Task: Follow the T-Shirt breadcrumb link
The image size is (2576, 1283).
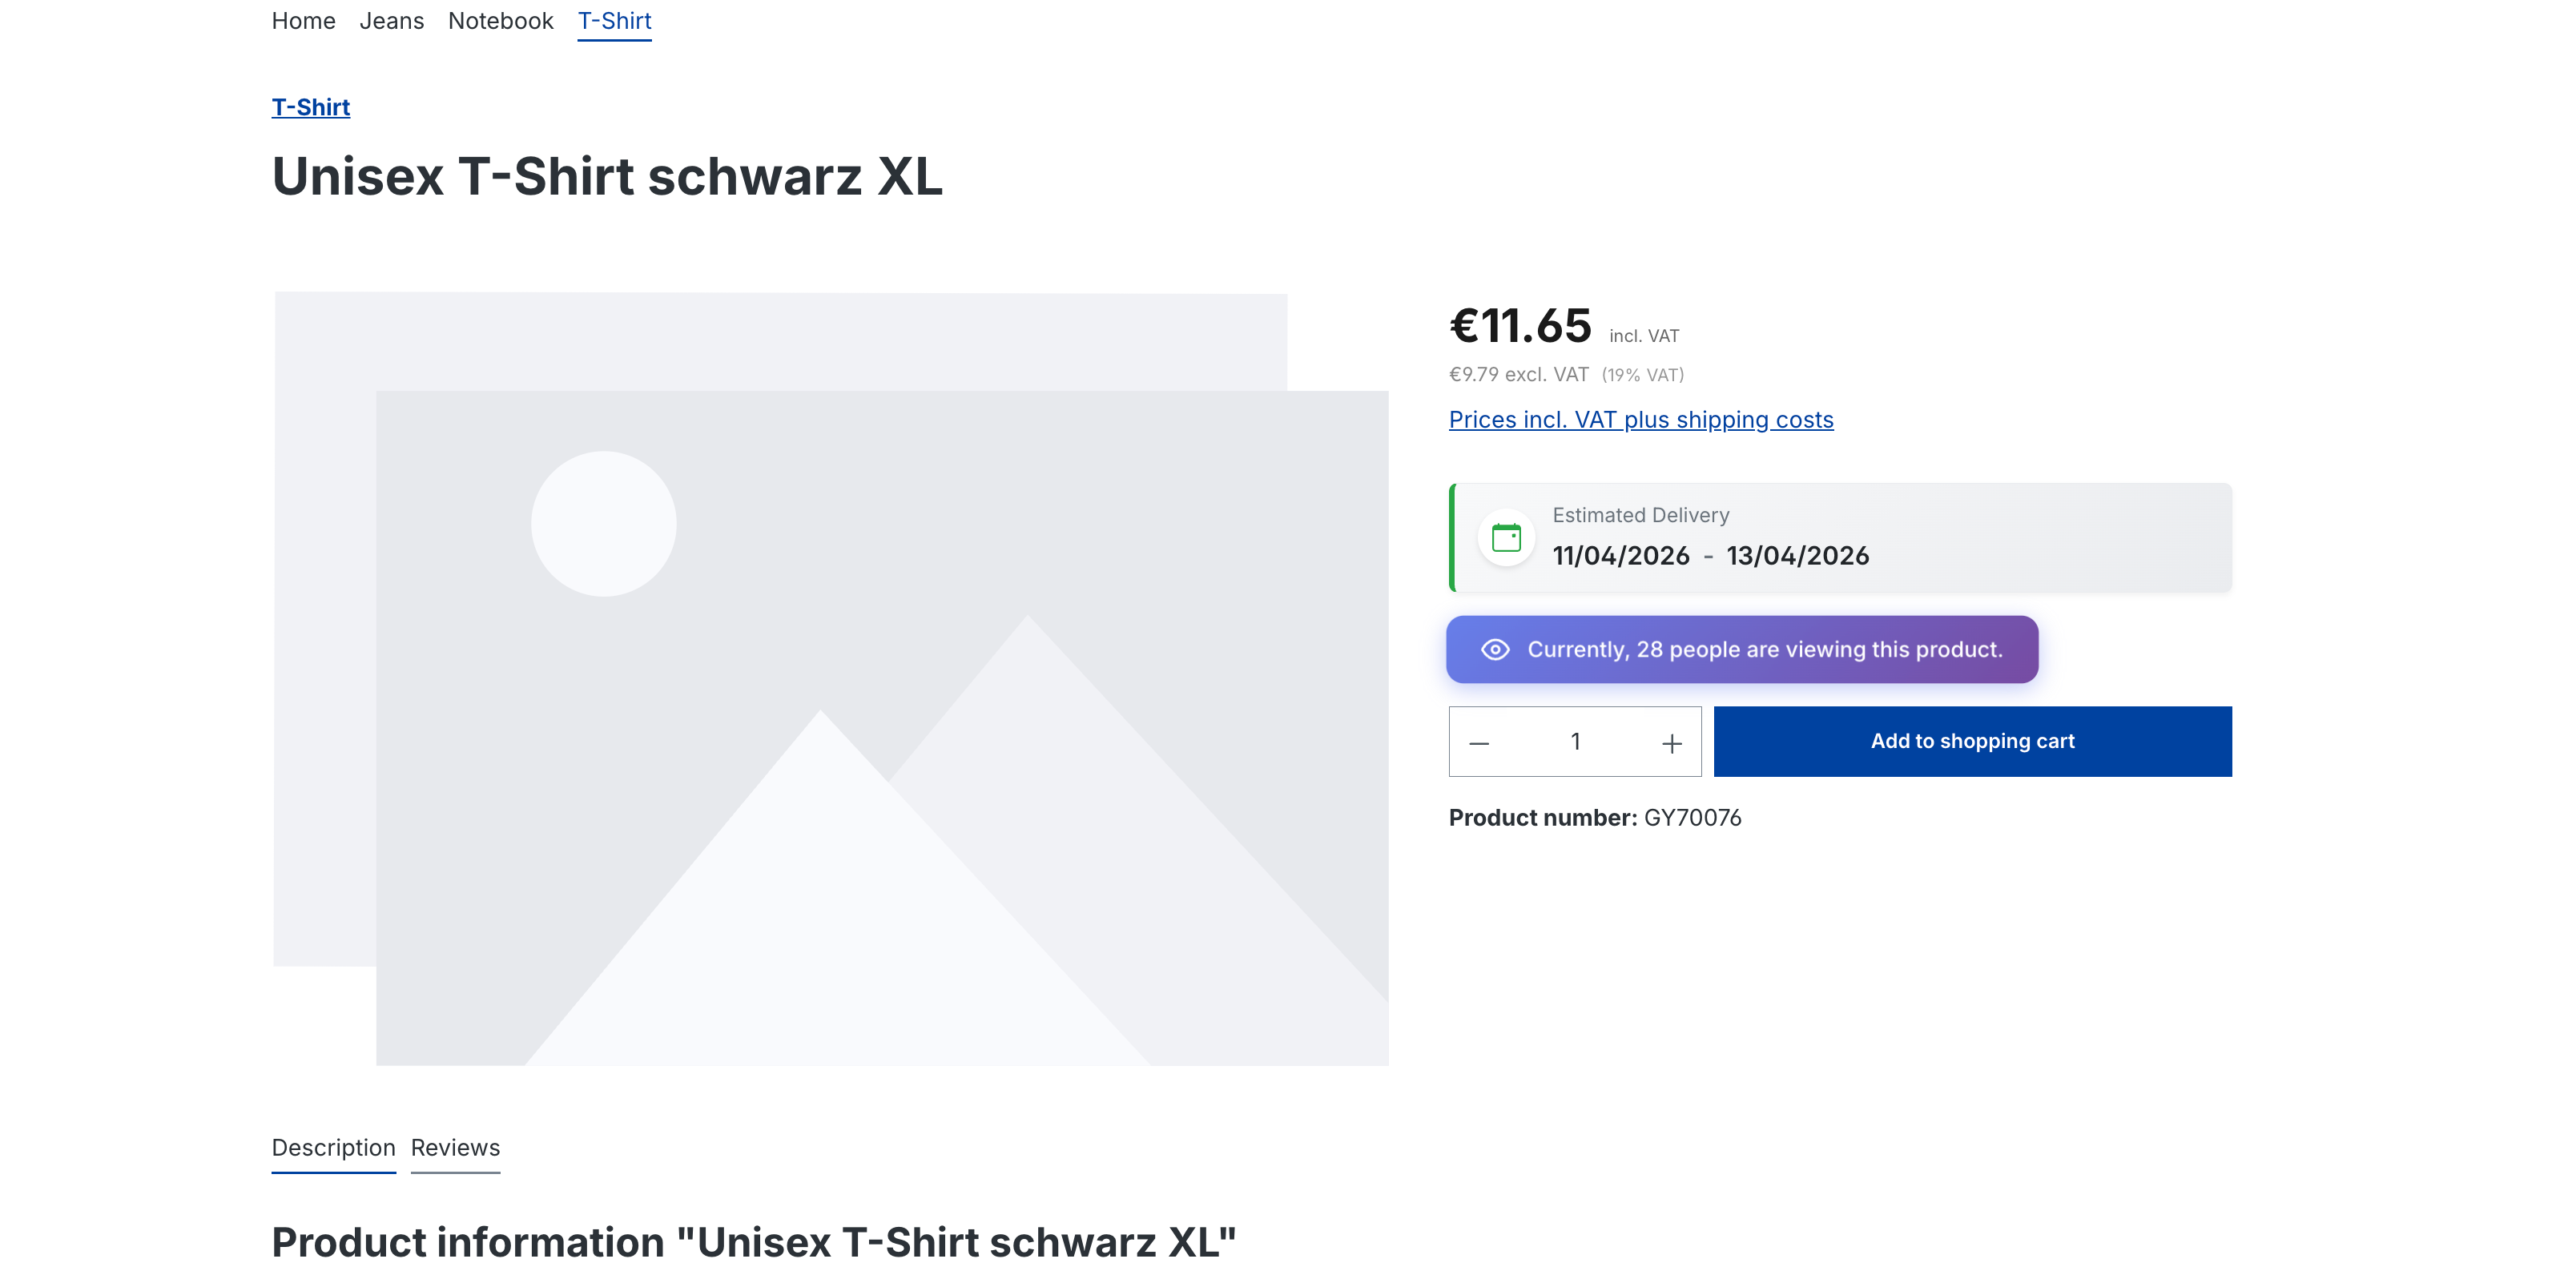Action: pyautogui.click(x=310, y=107)
